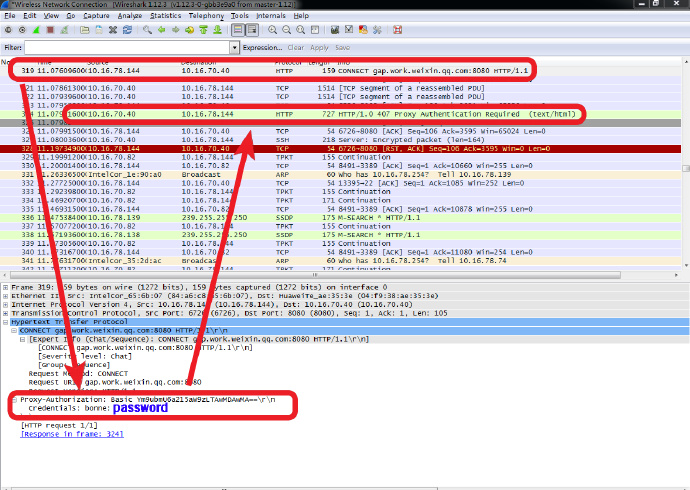Collapse the CONNECT request line node

tap(14, 330)
